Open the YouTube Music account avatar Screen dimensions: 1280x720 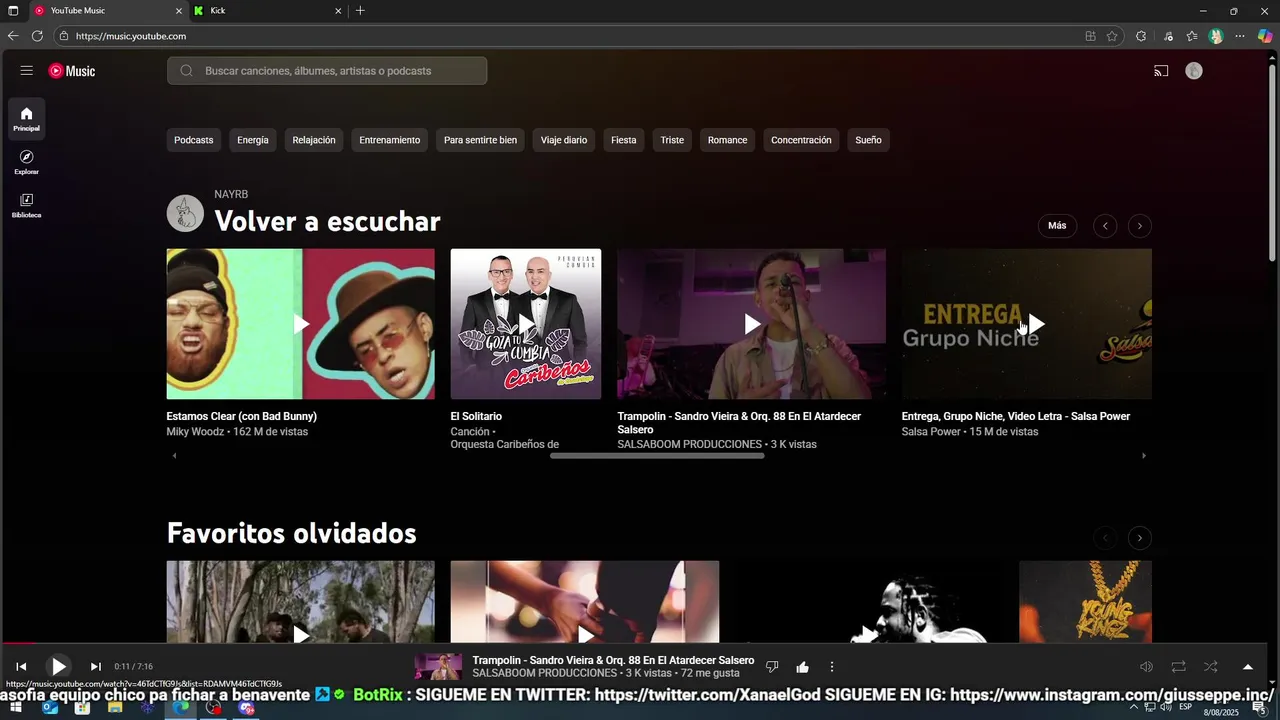1194,71
